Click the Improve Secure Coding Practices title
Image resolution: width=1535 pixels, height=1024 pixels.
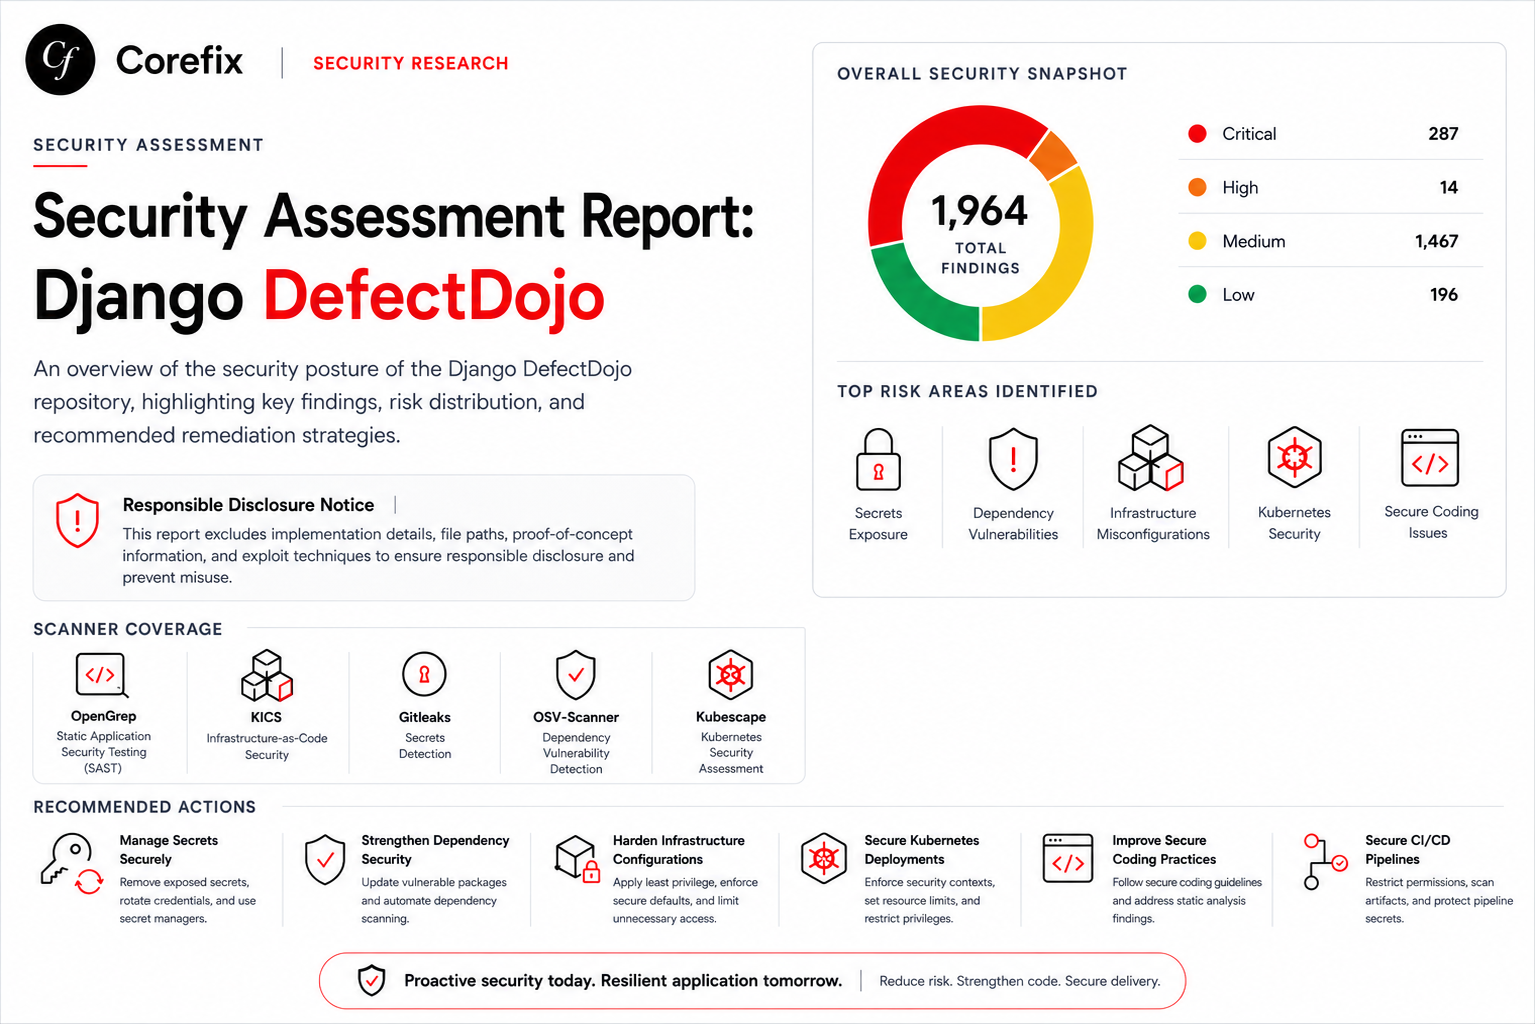click(x=1164, y=850)
